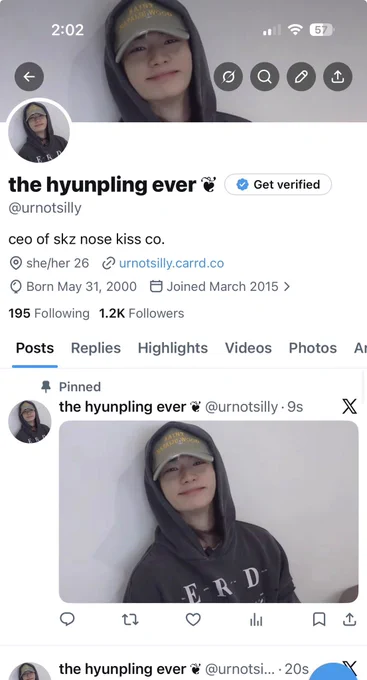This screenshot has height=680, width=367.
Task: View the 1.2K Followers list
Action: [x=141, y=313]
